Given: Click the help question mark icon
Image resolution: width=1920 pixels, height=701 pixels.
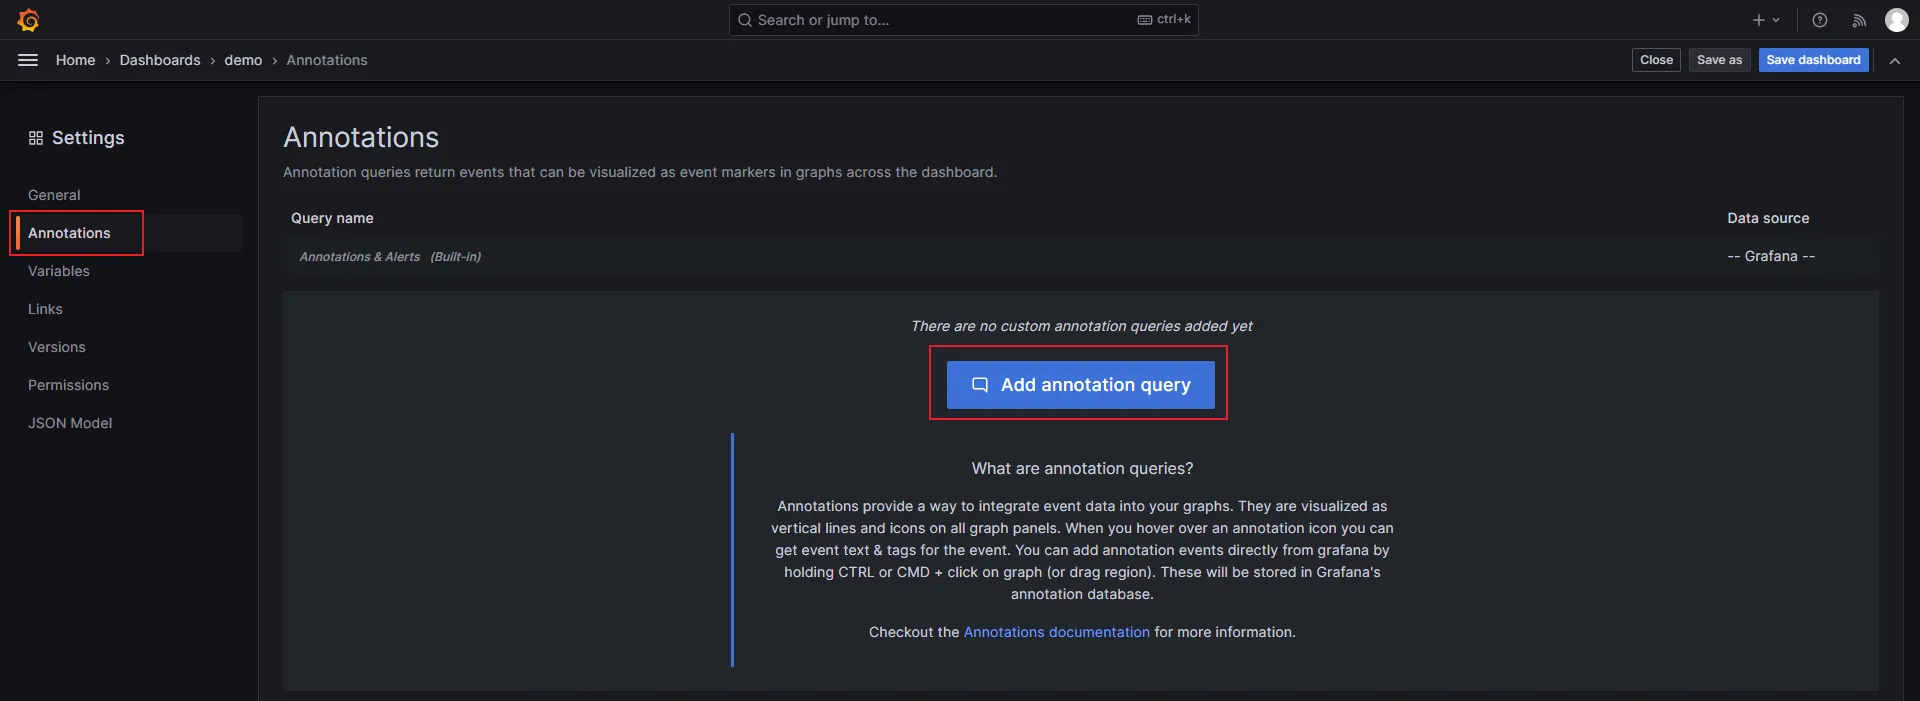Looking at the screenshot, I should (x=1820, y=20).
